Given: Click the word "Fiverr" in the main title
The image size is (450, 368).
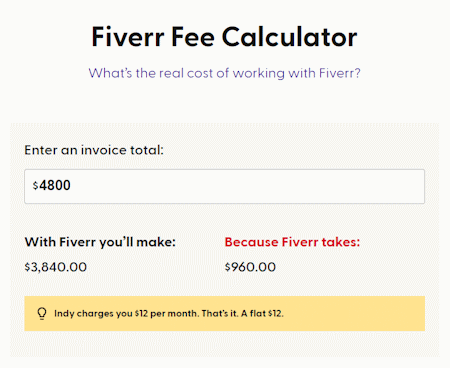Looking at the screenshot, I should tap(128, 37).
